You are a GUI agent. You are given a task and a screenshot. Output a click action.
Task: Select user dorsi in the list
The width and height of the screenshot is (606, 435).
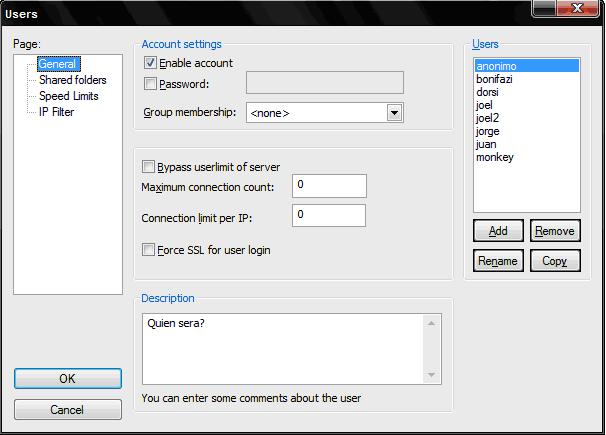(x=527, y=92)
